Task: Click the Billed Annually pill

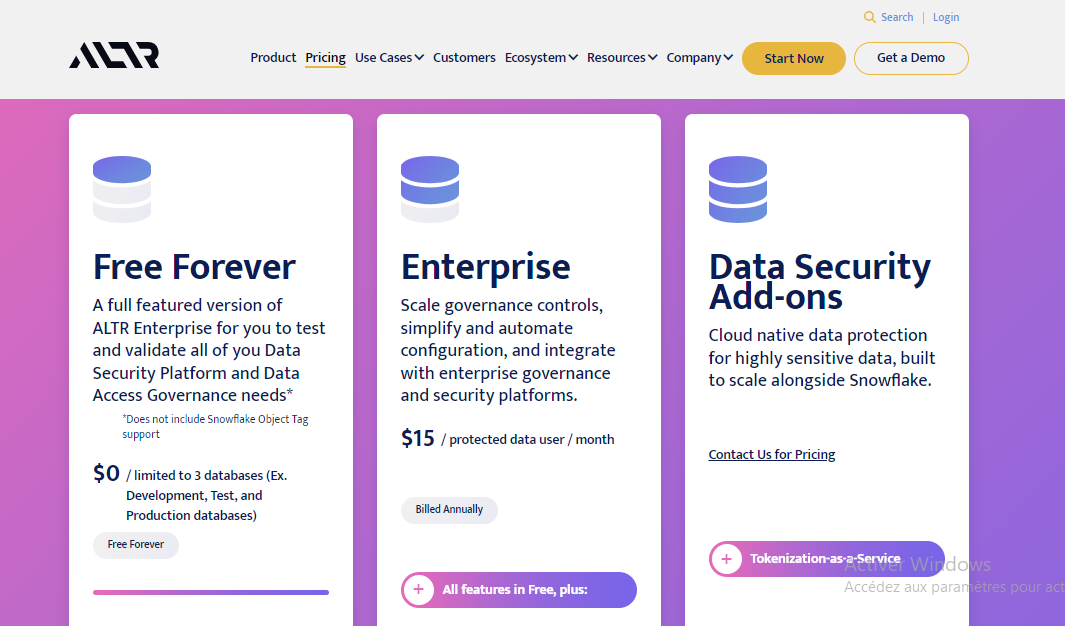Action: [x=449, y=510]
